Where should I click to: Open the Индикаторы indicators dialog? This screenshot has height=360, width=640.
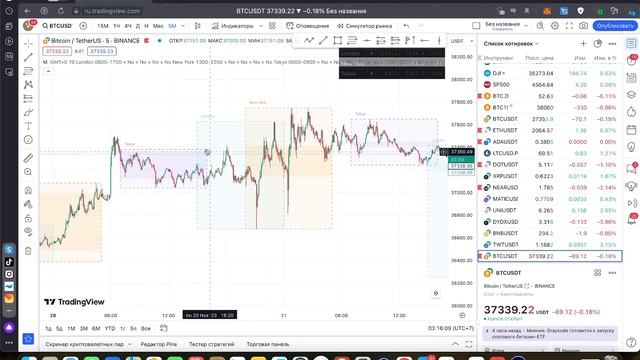pyautogui.click(x=233, y=26)
